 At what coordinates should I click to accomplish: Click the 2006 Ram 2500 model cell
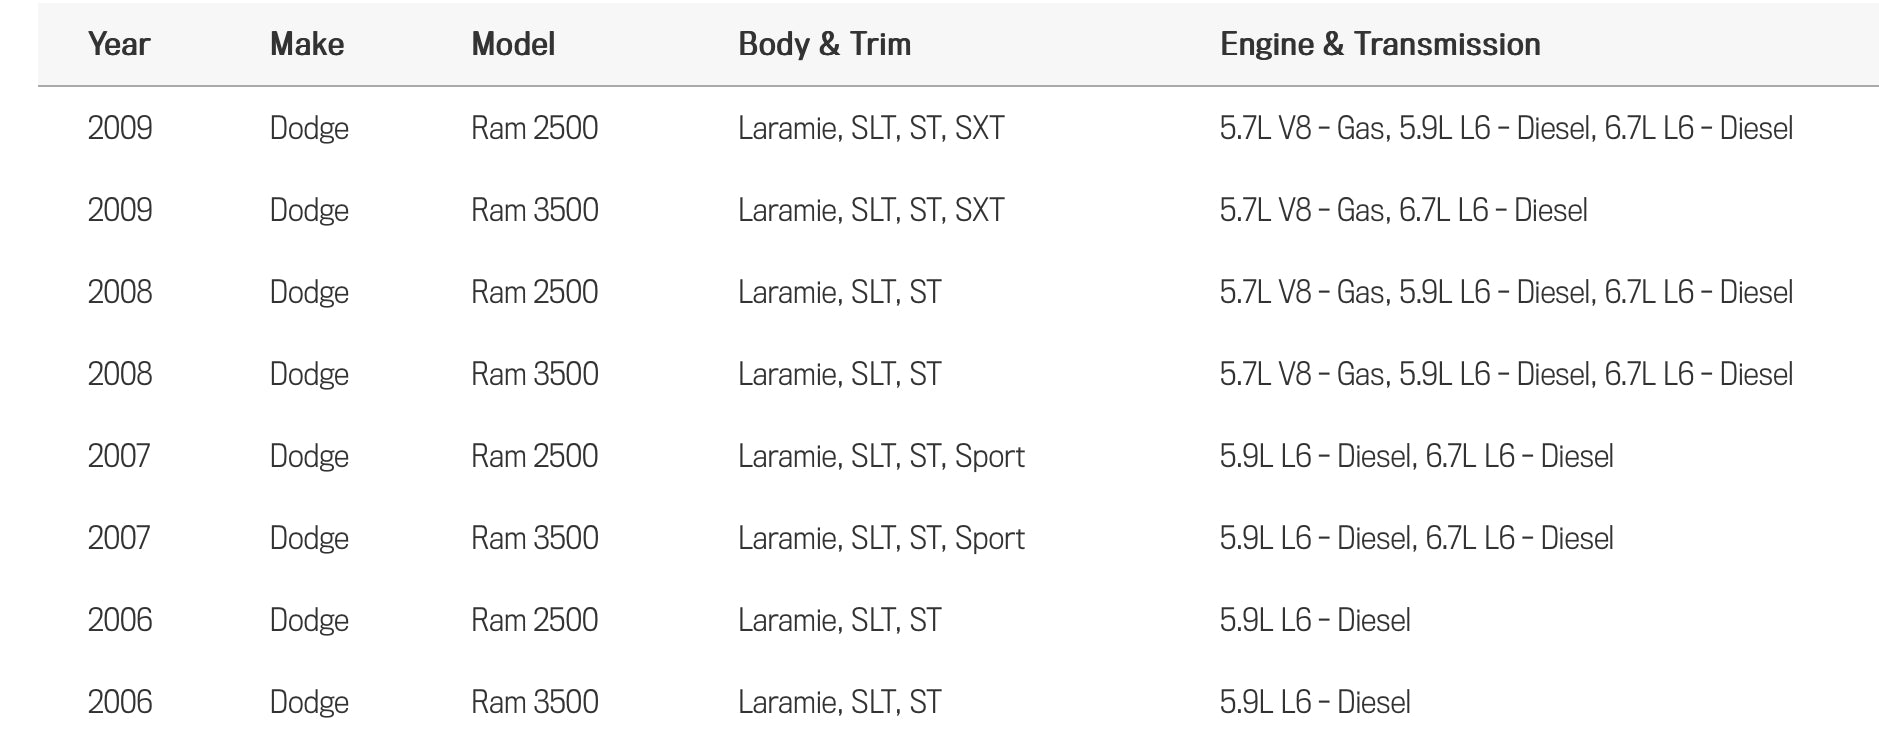[x=534, y=620]
